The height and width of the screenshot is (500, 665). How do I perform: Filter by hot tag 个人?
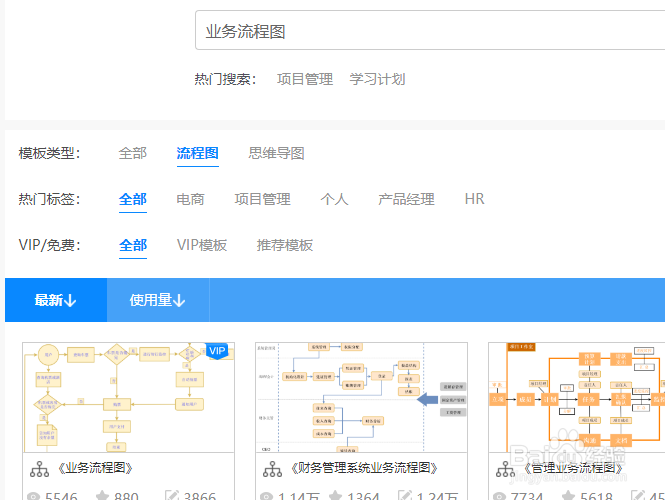coord(335,199)
